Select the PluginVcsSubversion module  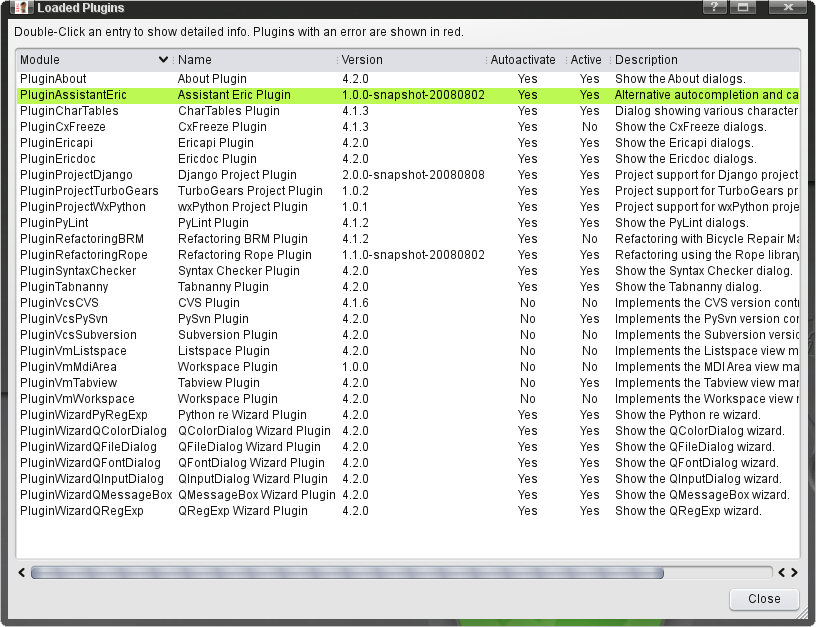click(78, 335)
